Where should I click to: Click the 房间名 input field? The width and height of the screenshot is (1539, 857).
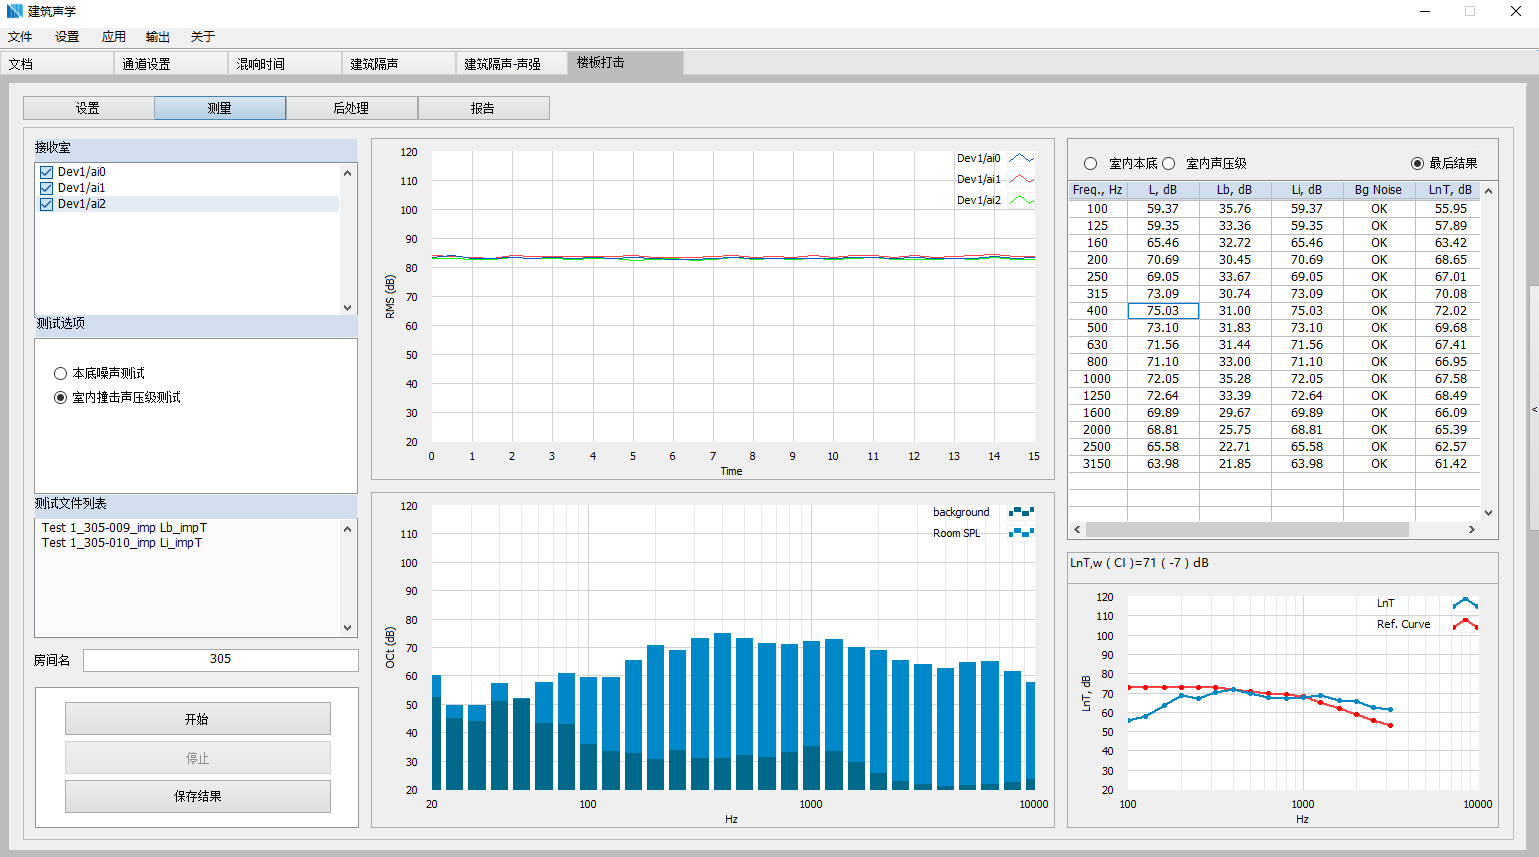[x=220, y=660]
